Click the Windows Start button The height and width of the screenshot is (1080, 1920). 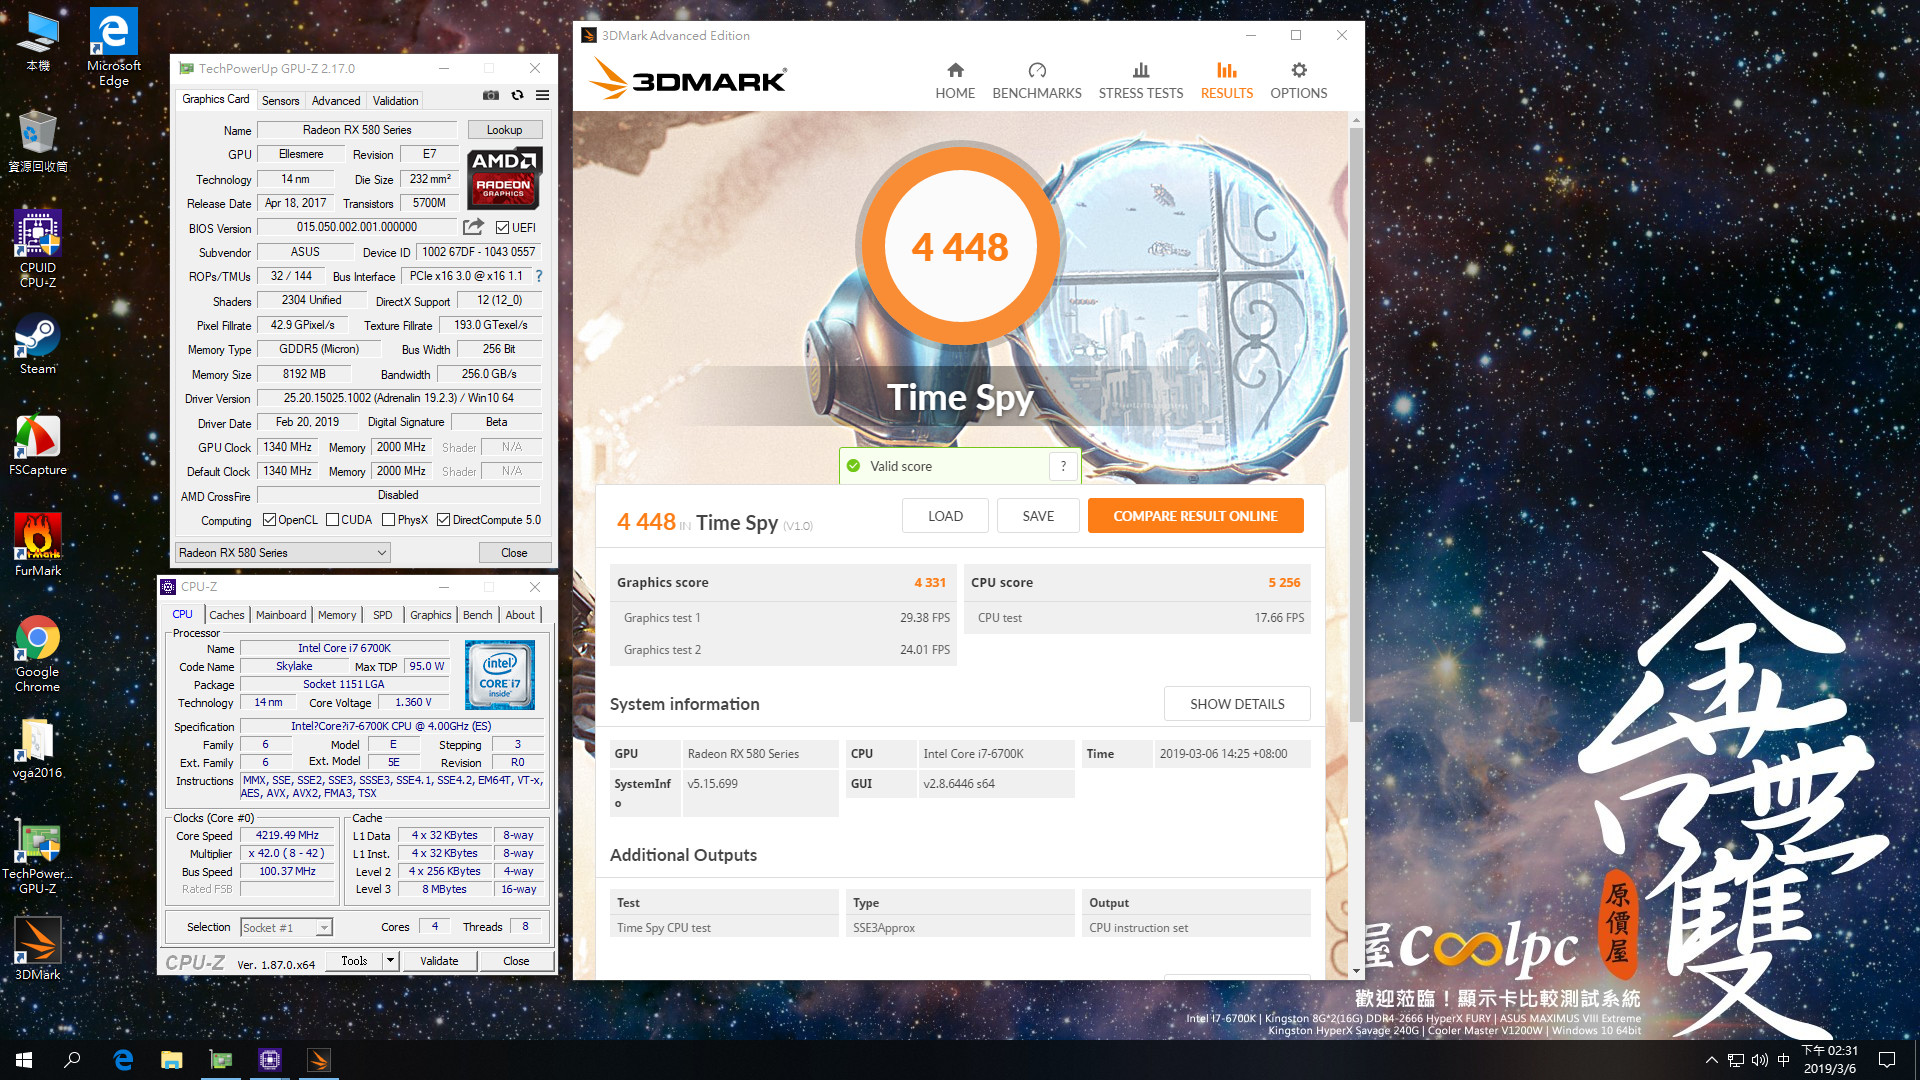coord(24,1060)
